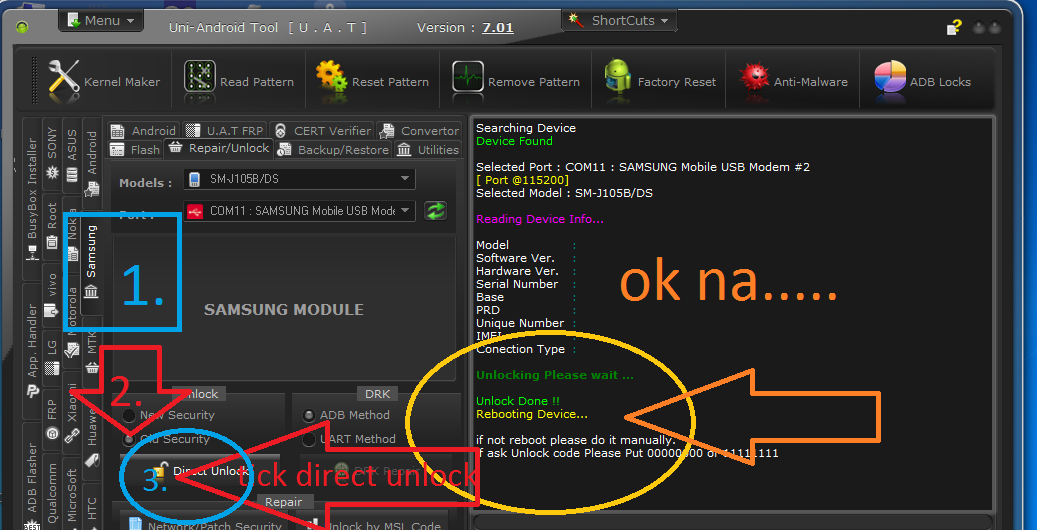
Task: Click the version number 7.01 link
Action: pos(497,28)
